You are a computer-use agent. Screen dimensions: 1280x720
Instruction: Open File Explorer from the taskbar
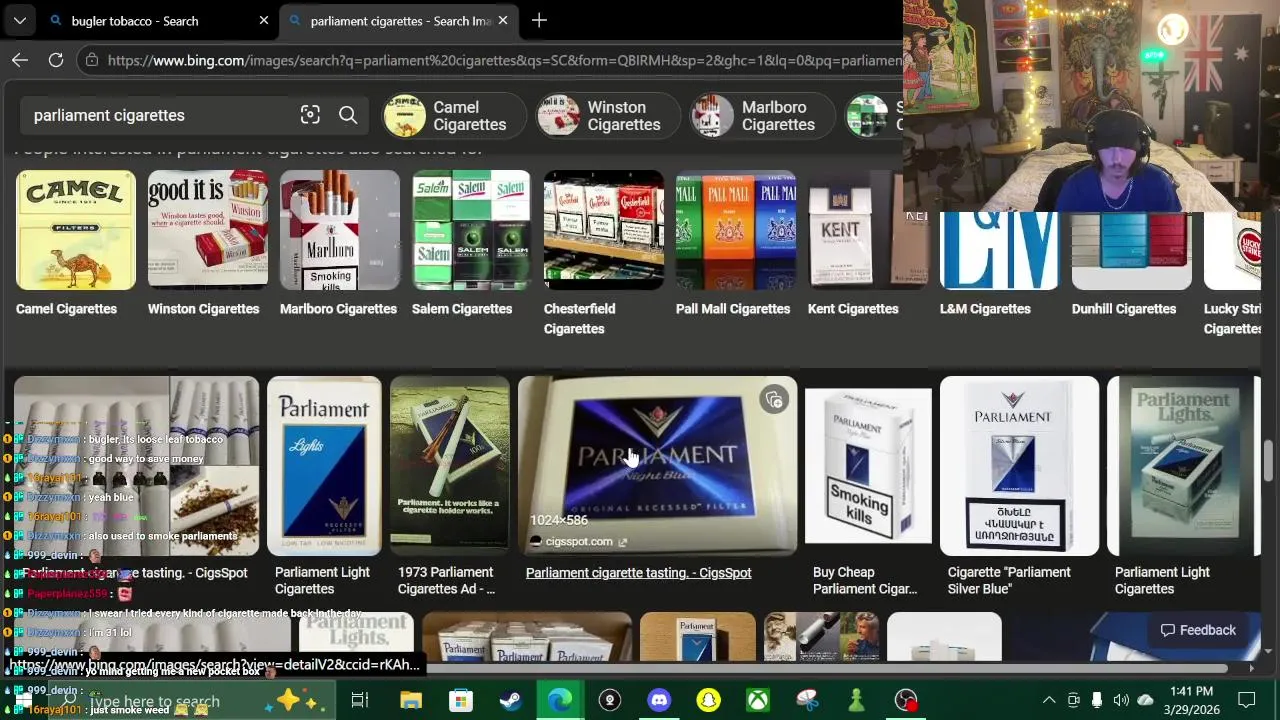coord(411,700)
